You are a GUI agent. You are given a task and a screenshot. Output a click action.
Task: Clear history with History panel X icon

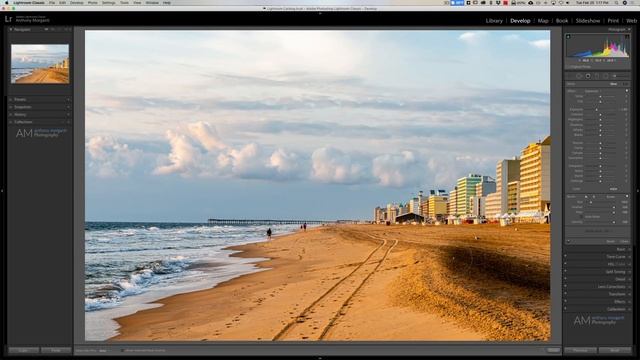click(x=68, y=115)
